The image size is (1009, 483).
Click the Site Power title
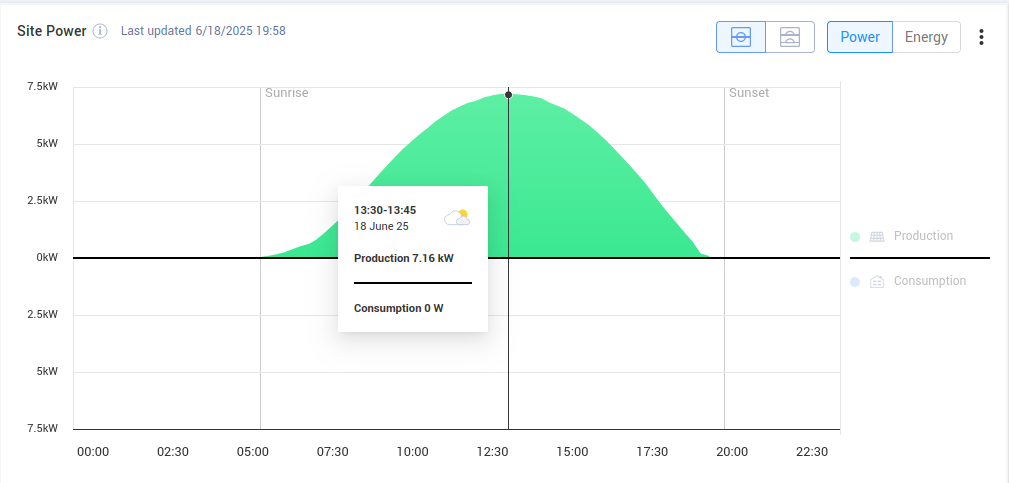click(x=51, y=31)
